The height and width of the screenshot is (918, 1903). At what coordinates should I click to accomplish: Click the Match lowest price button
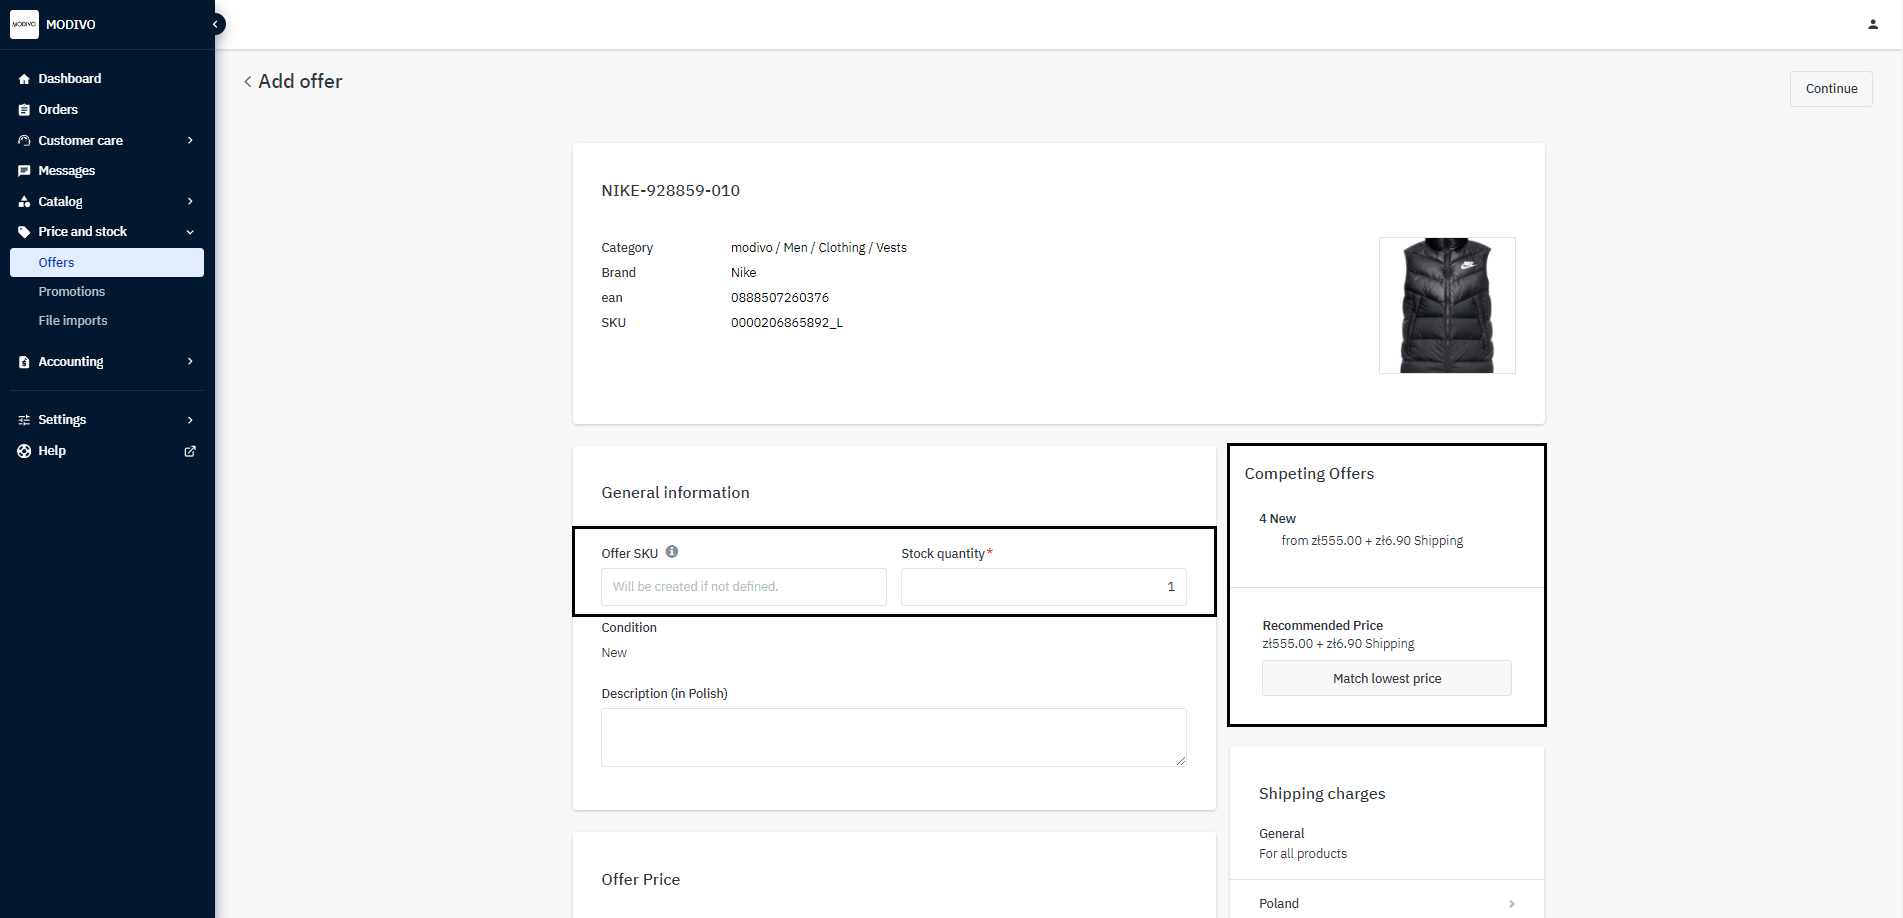[1387, 678]
